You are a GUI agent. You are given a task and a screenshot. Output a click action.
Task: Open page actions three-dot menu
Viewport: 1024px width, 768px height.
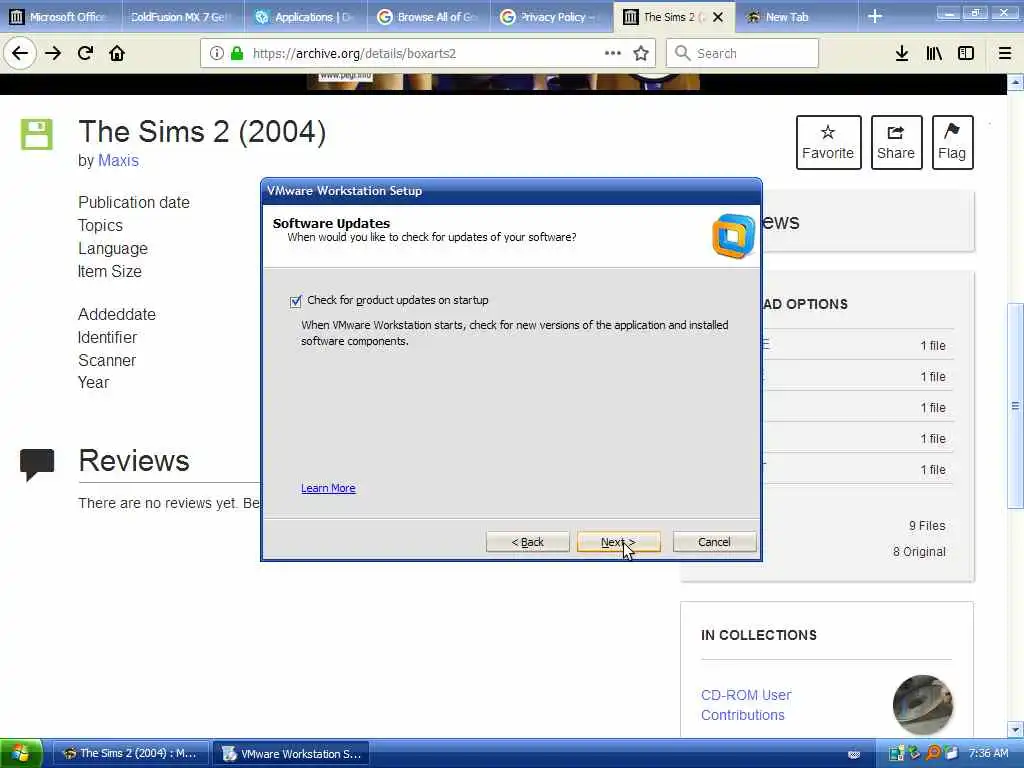(x=613, y=53)
